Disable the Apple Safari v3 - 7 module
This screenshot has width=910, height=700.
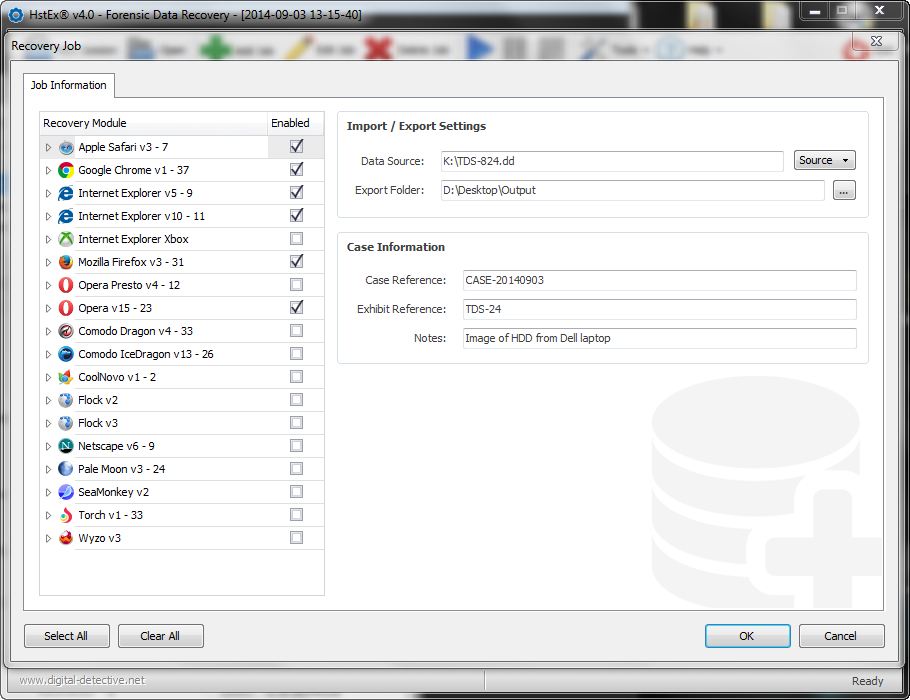[x=297, y=146]
